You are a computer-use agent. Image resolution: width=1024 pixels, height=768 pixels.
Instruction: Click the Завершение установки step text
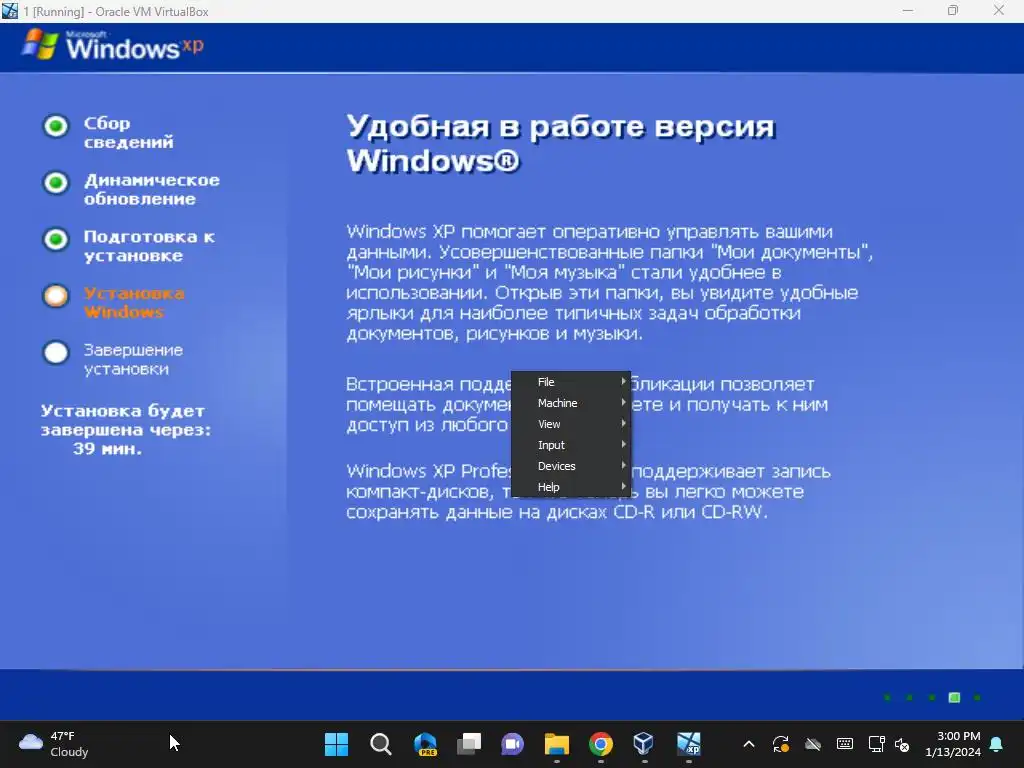click(x=133, y=359)
